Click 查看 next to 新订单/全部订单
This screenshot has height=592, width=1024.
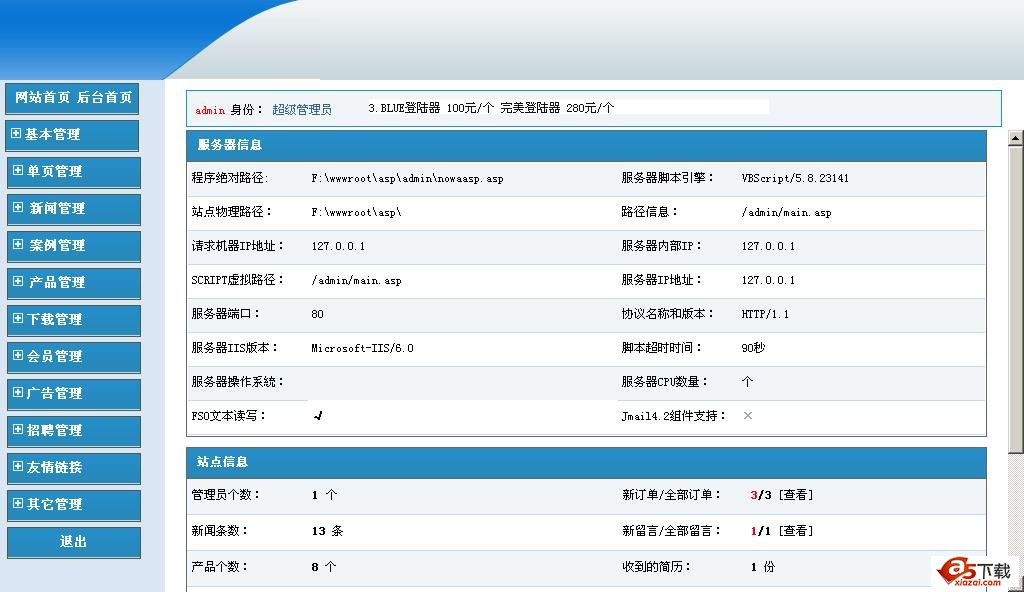pyautogui.click(x=795, y=495)
